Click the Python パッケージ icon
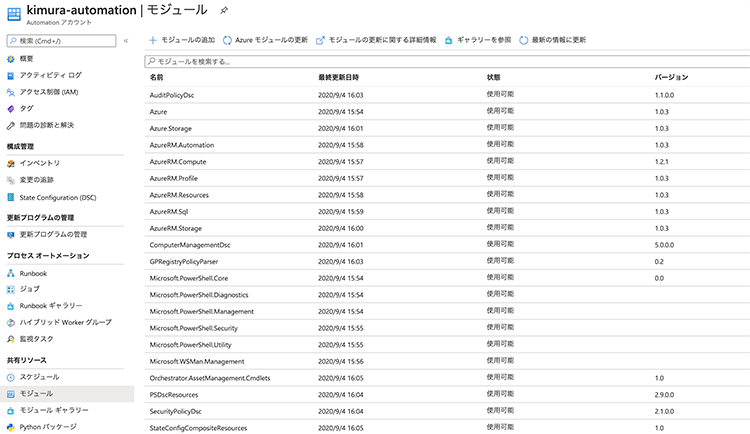Viewport: 750px width, 434px height. [12, 427]
